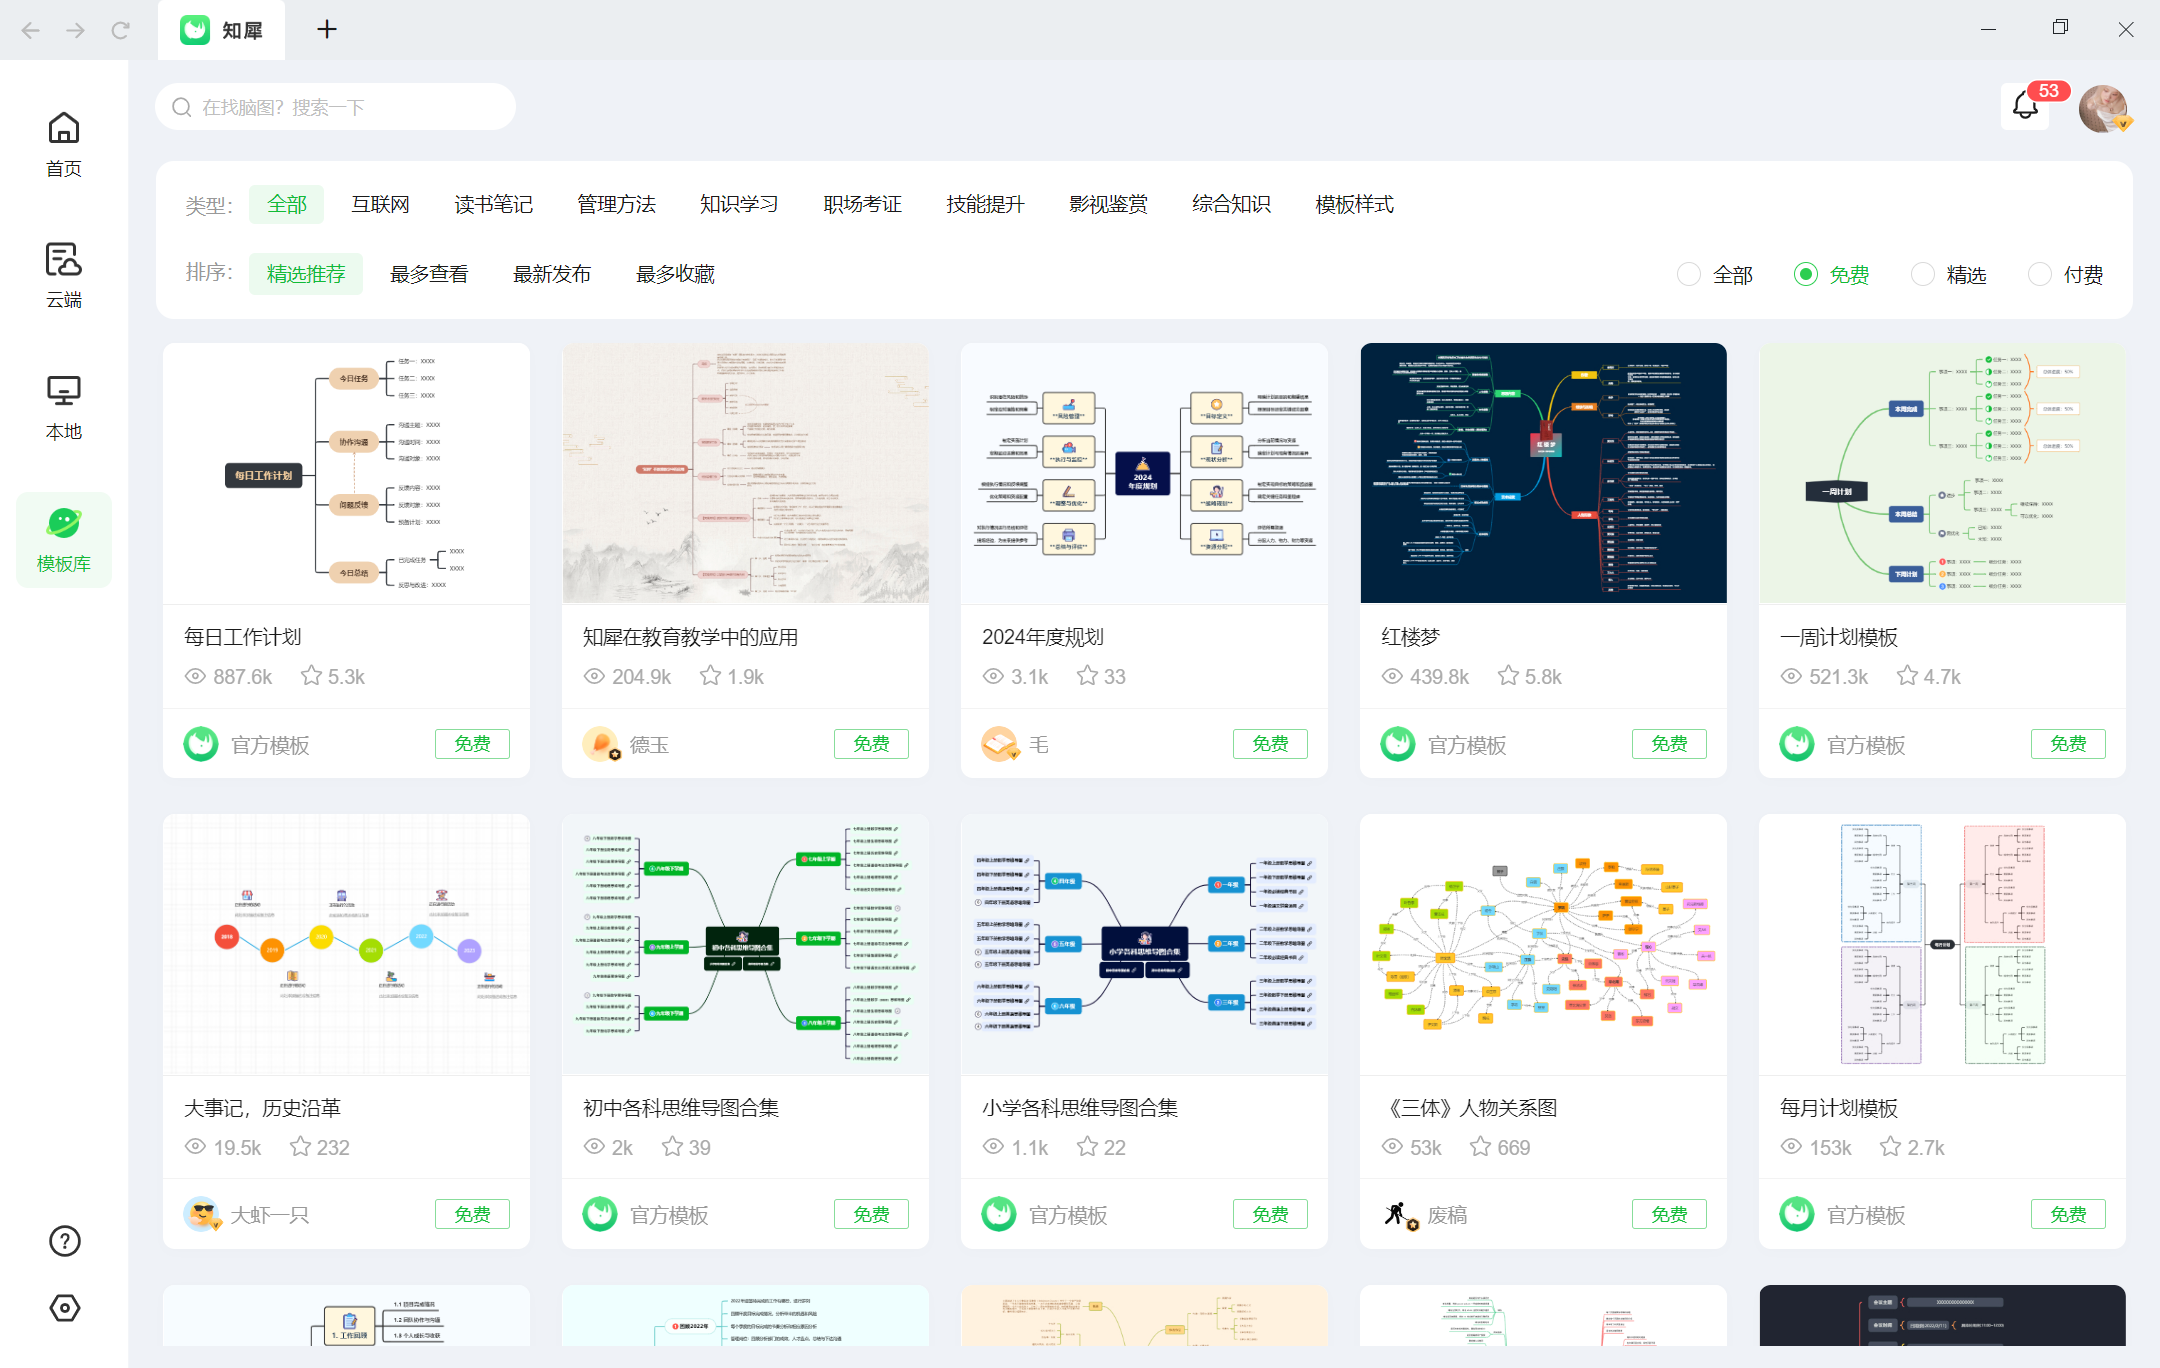Open the 本地 local files icon

tap(64, 407)
